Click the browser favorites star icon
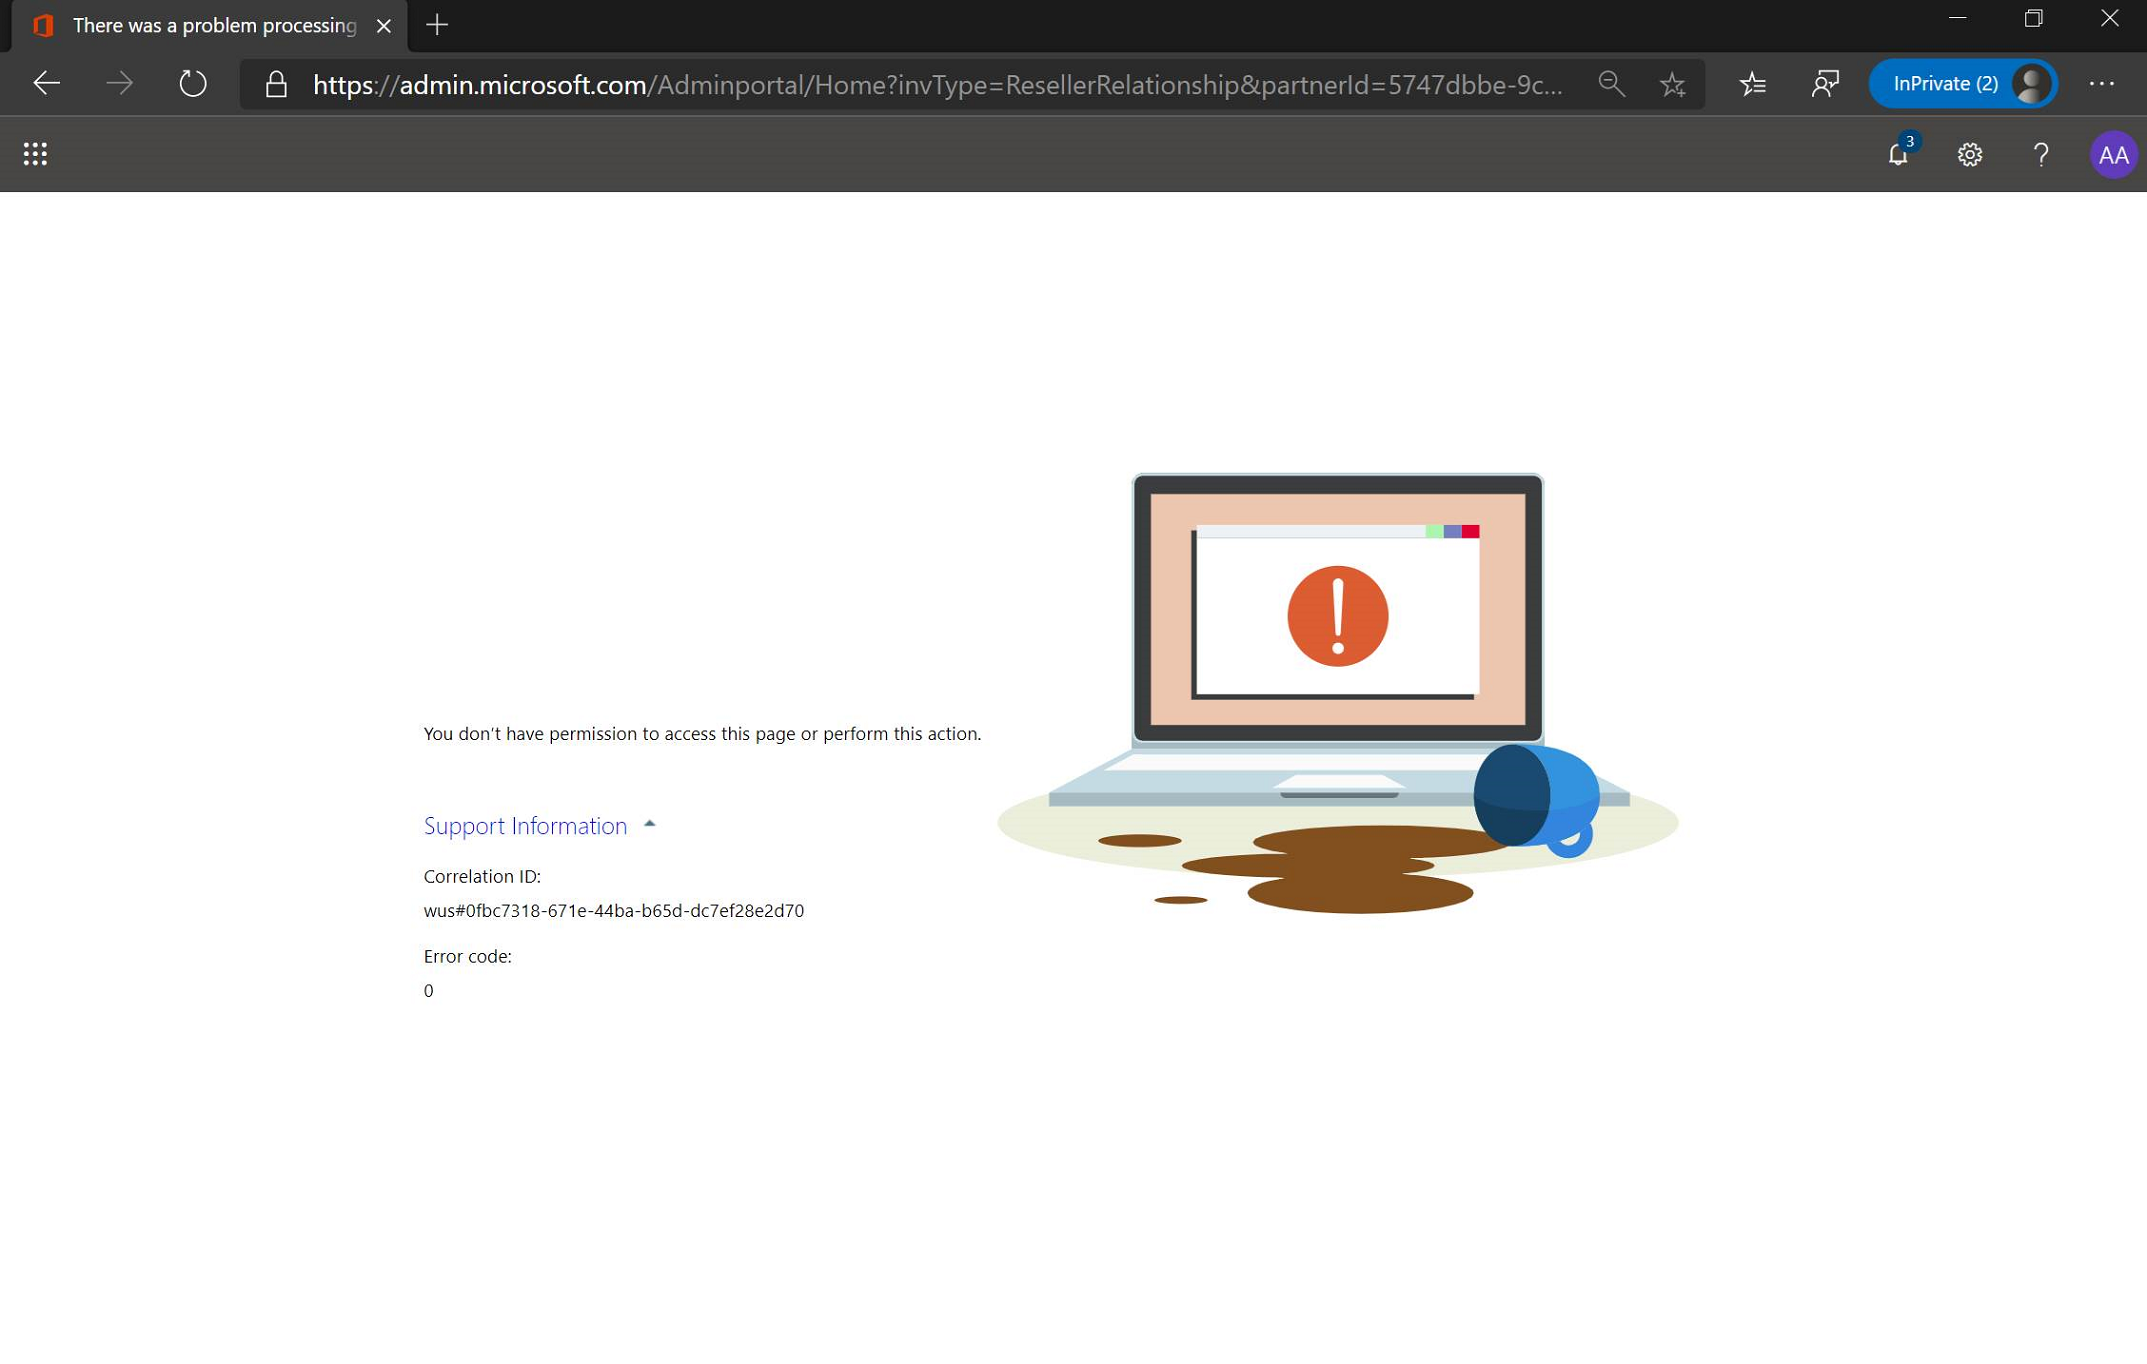 coord(1673,84)
